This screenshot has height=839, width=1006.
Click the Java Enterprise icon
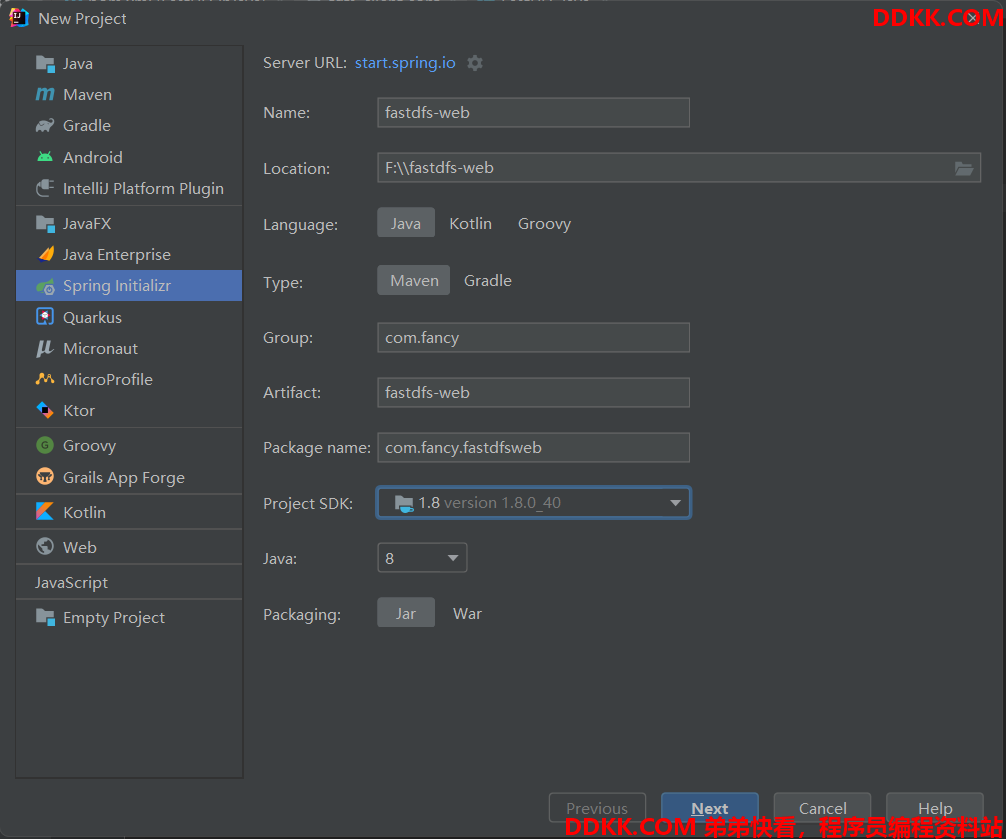(46, 254)
